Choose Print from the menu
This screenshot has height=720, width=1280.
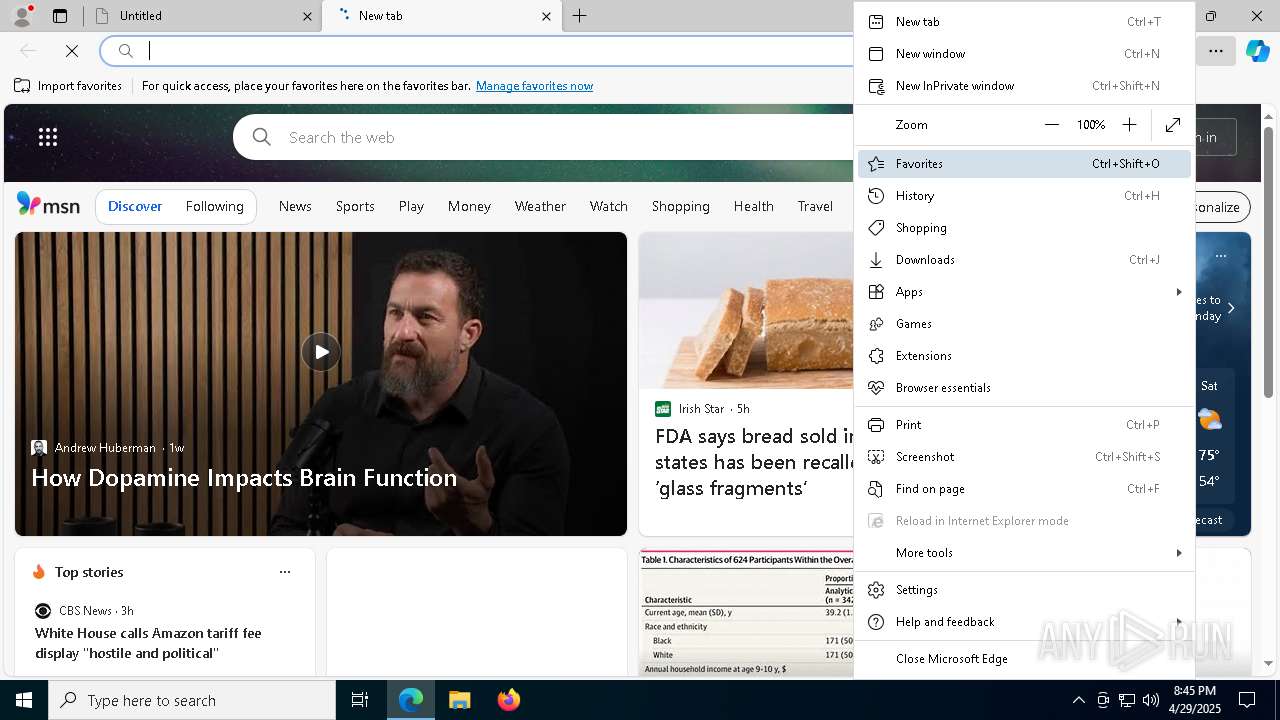click(1024, 425)
